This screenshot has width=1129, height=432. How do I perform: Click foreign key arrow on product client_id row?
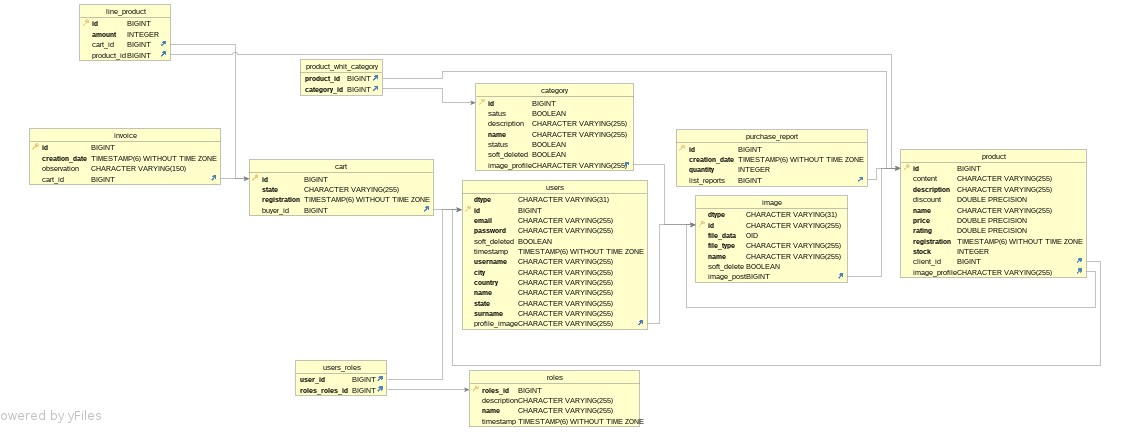[x=1079, y=261]
